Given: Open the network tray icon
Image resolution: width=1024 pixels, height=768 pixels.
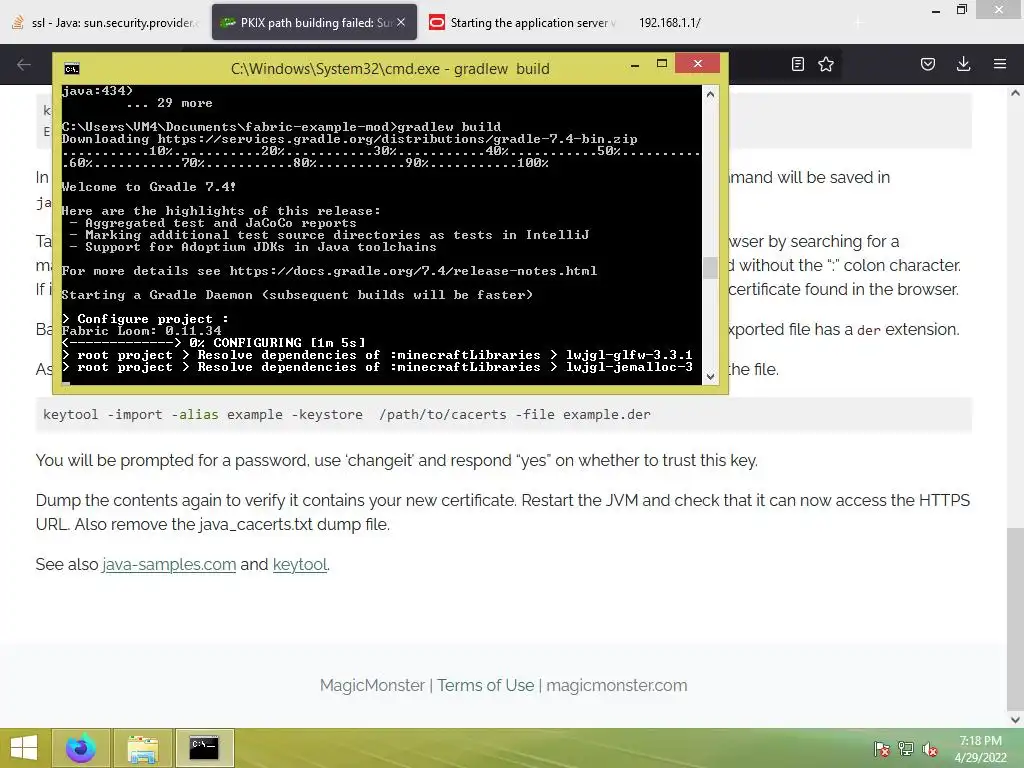Looking at the screenshot, I should point(906,749).
